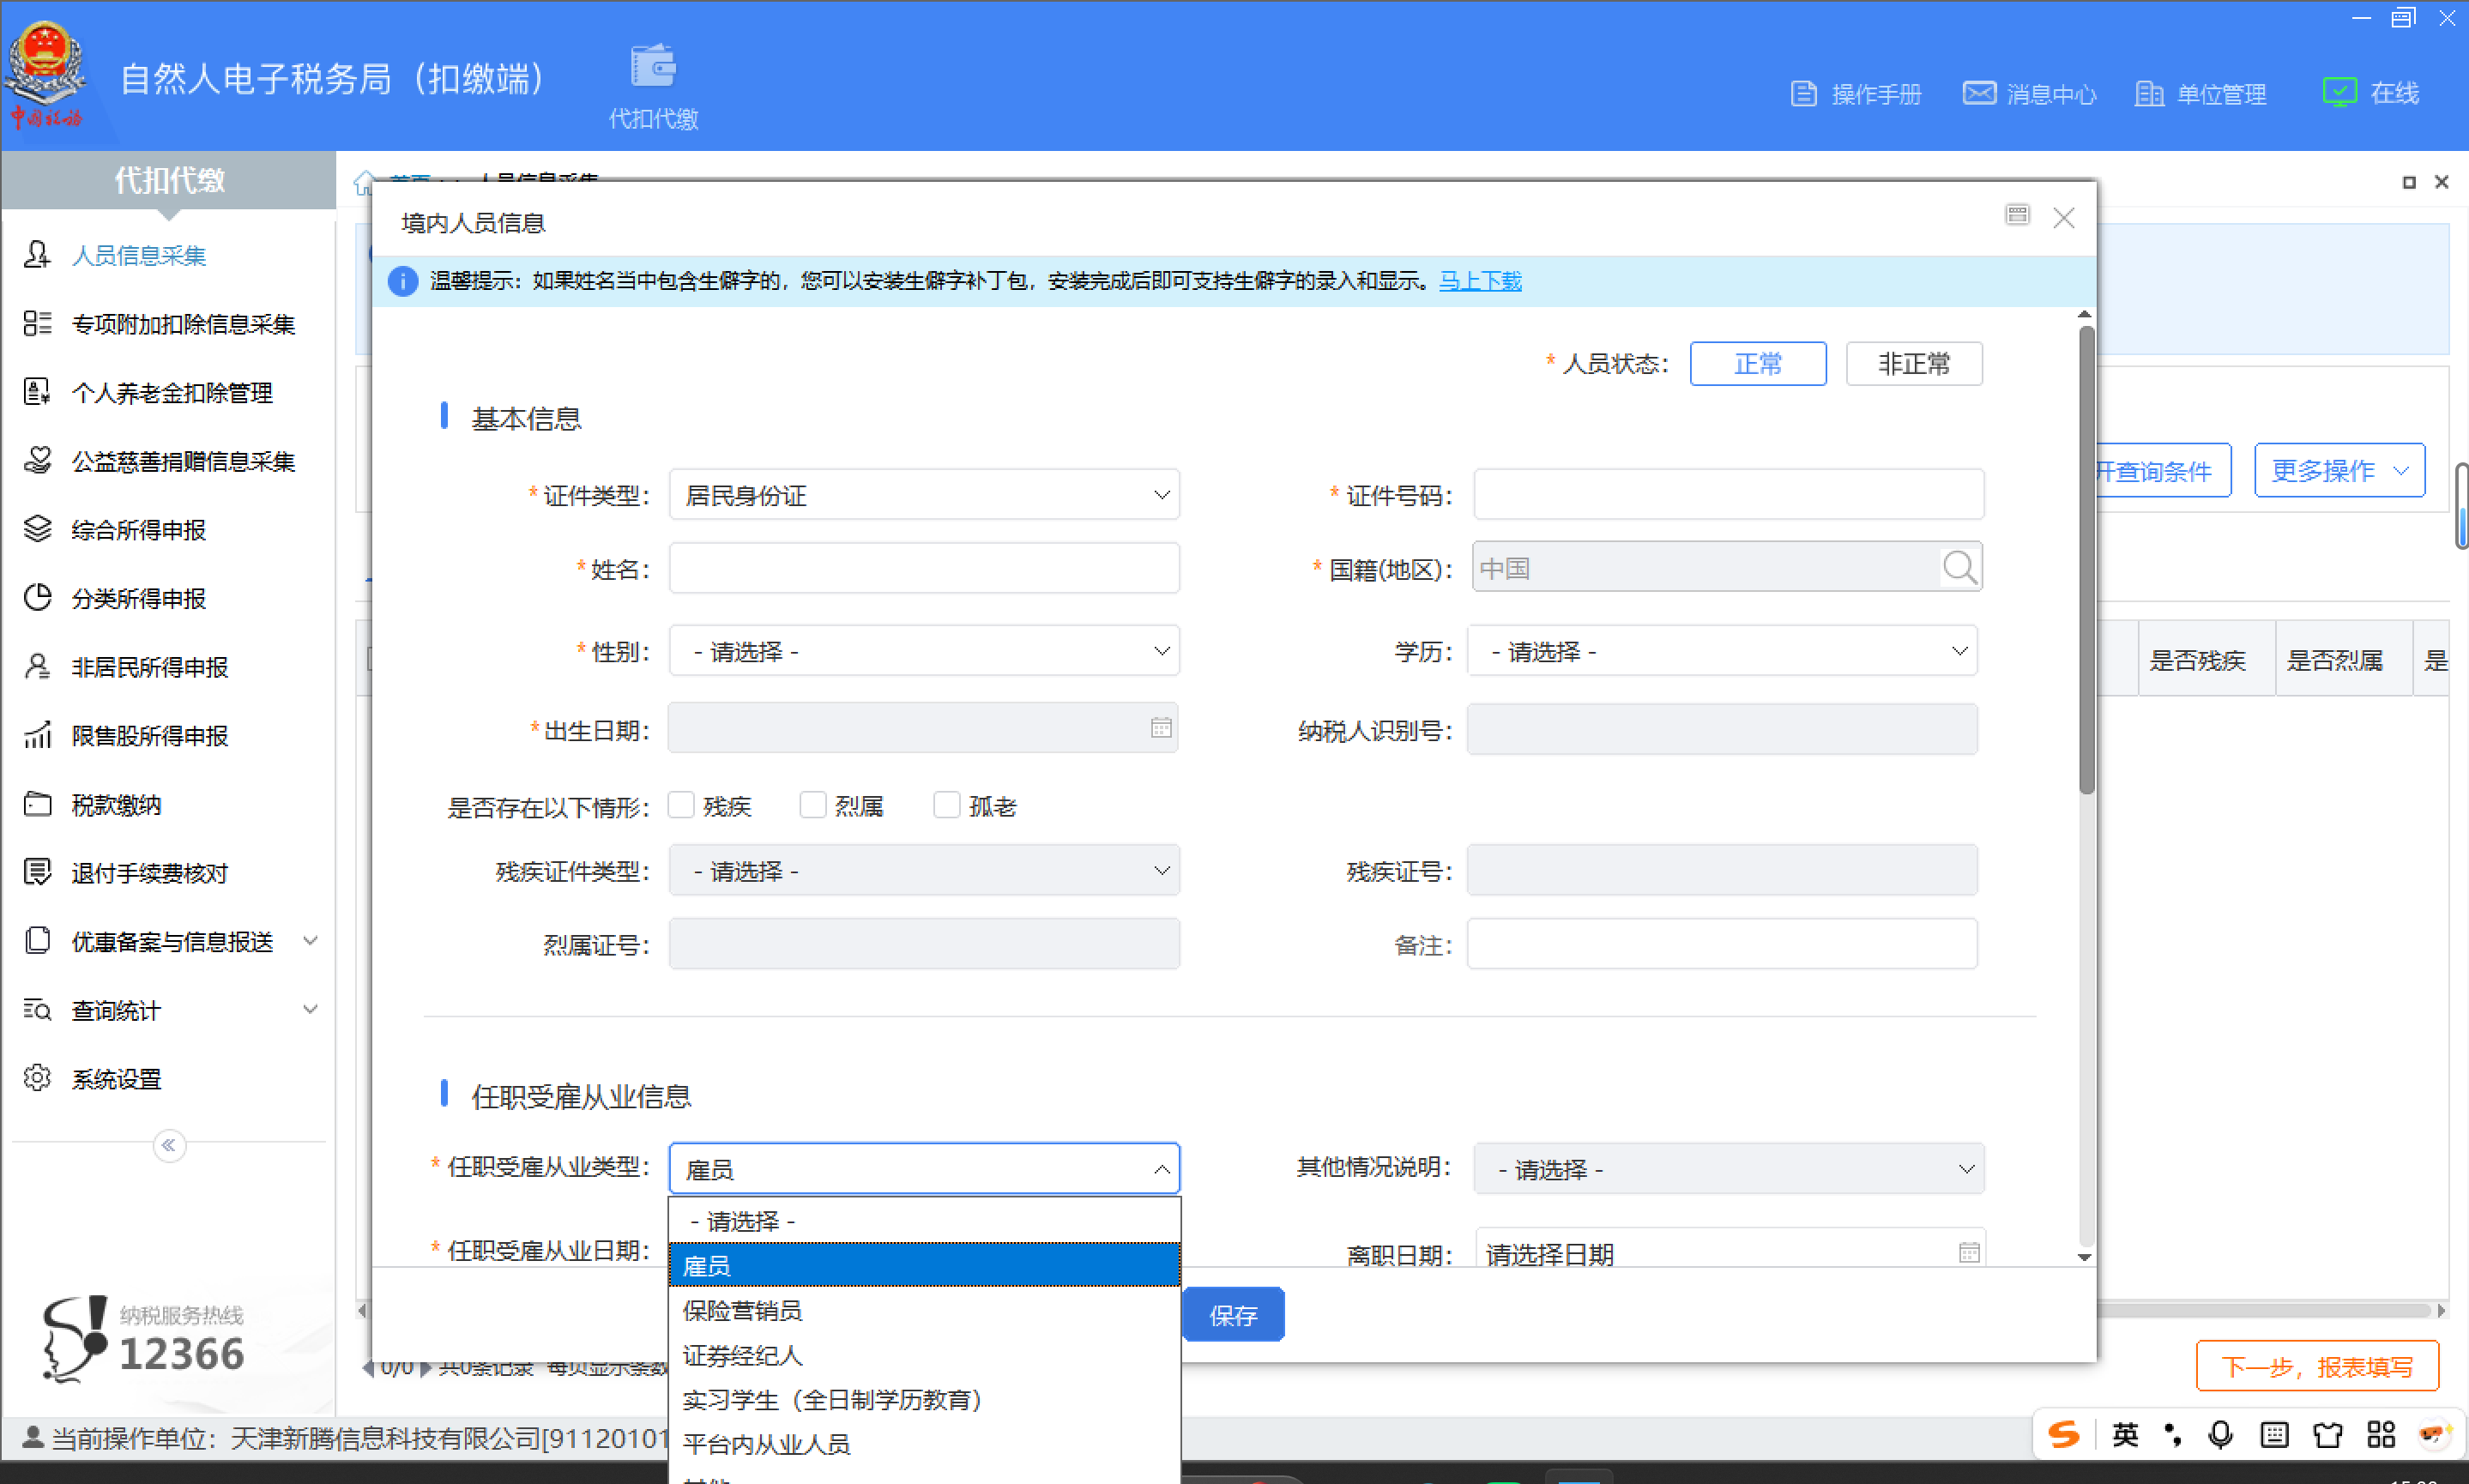Collapse the sidebar with the double-chevron icon
2469x1484 pixels.
click(x=169, y=1145)
